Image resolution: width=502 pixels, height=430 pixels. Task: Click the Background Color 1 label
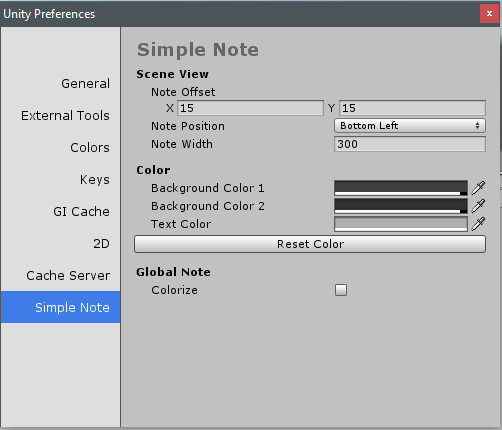click(208, 188)
